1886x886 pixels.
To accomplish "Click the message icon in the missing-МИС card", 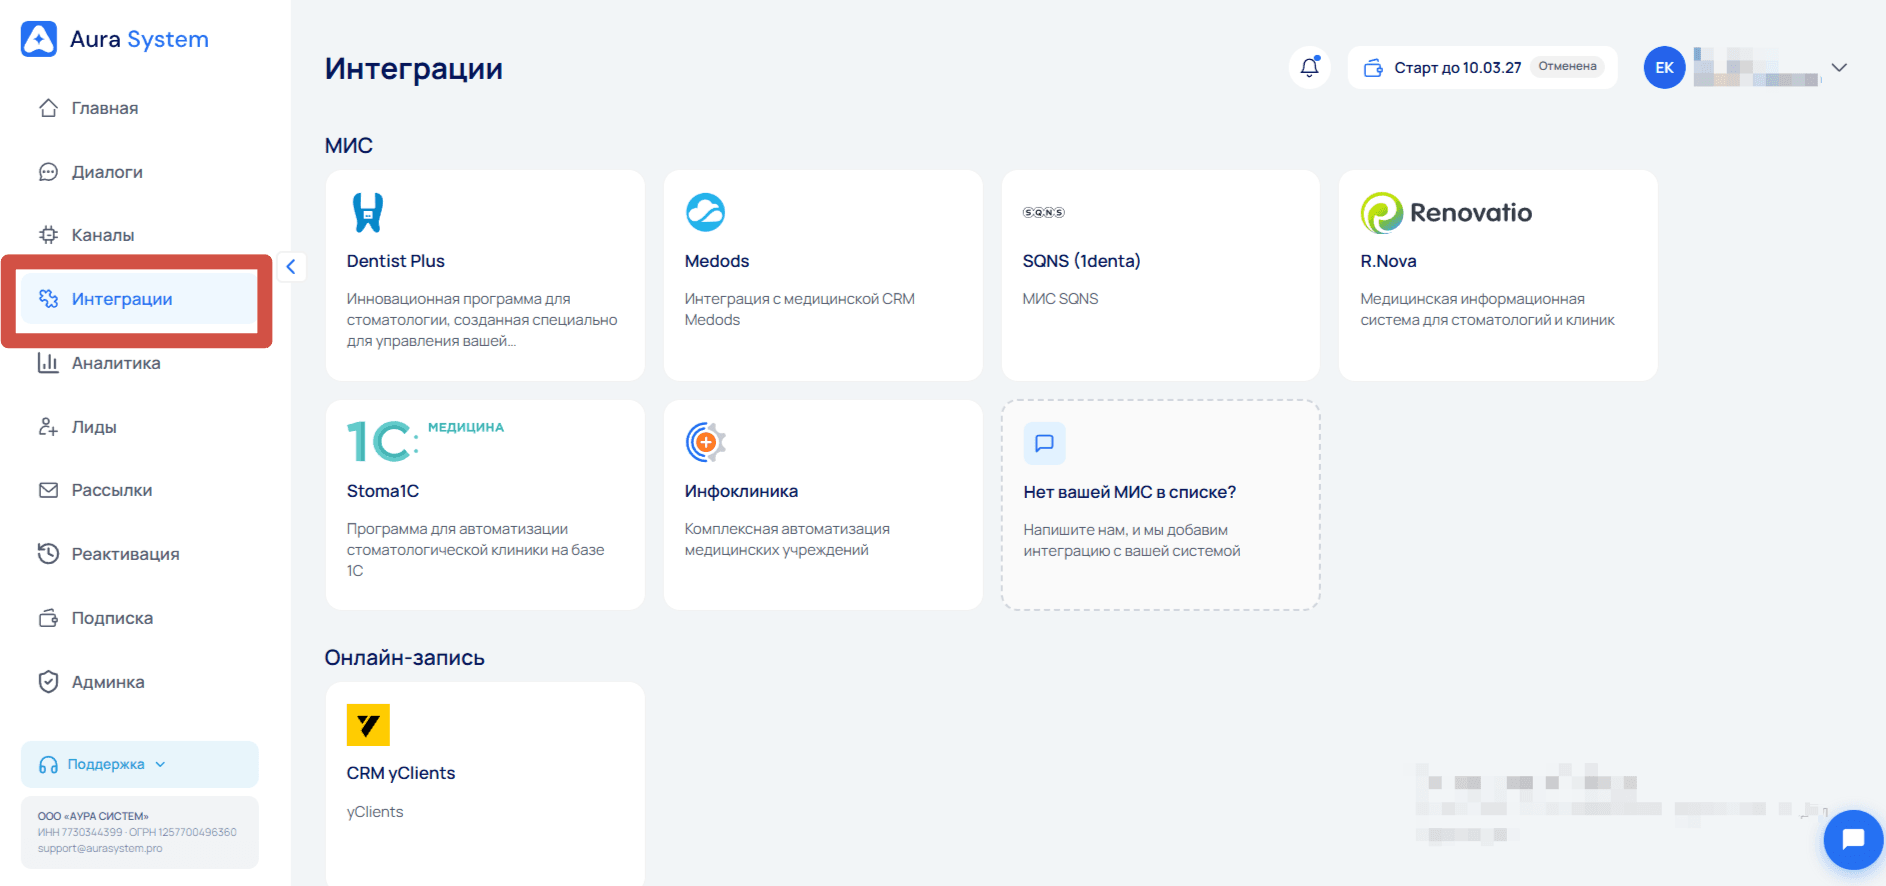I will click(1045, 443).
